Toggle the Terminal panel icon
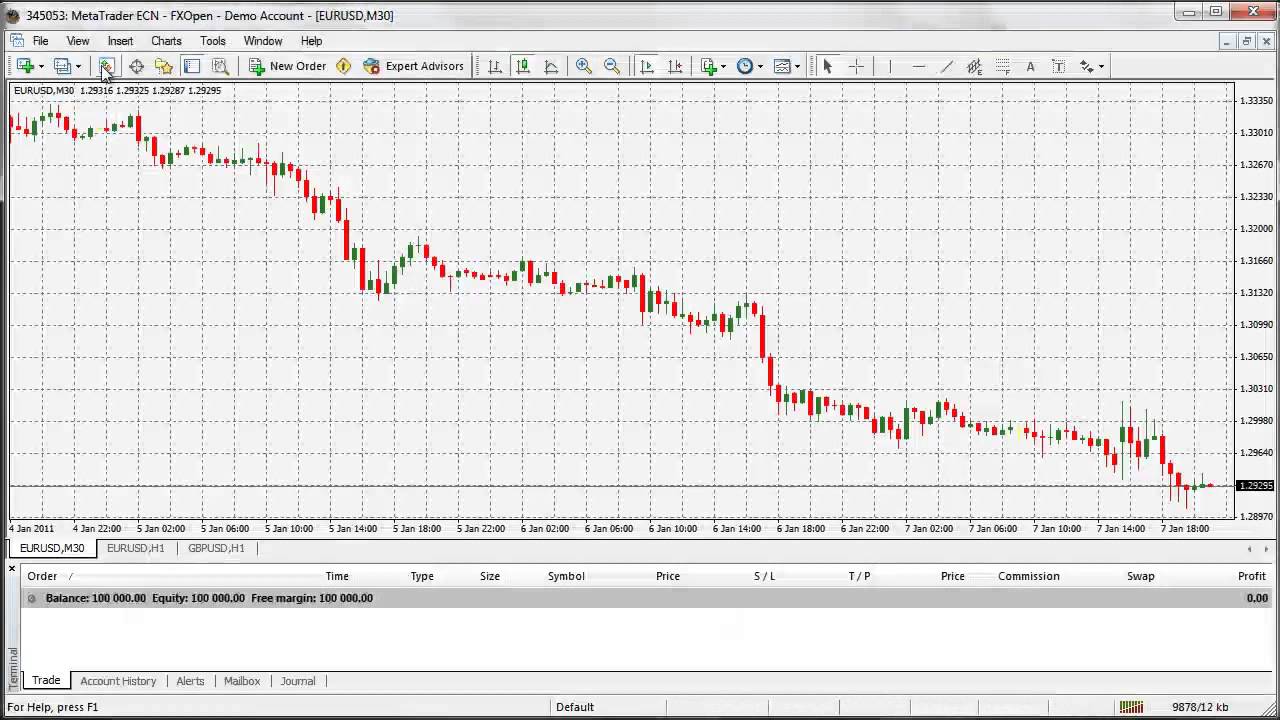 point(192,66)
